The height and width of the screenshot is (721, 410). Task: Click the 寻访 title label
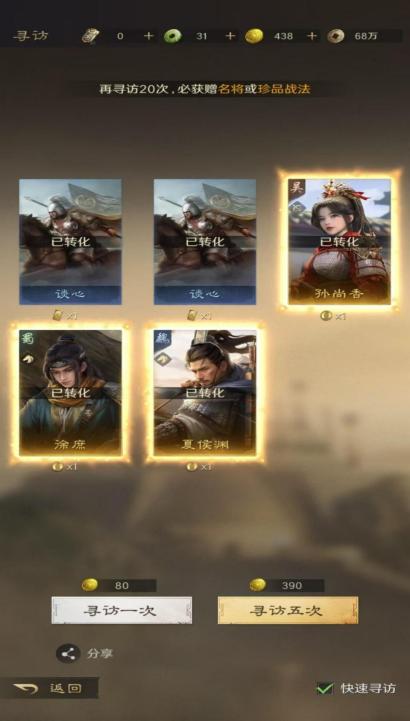point(30,36)
